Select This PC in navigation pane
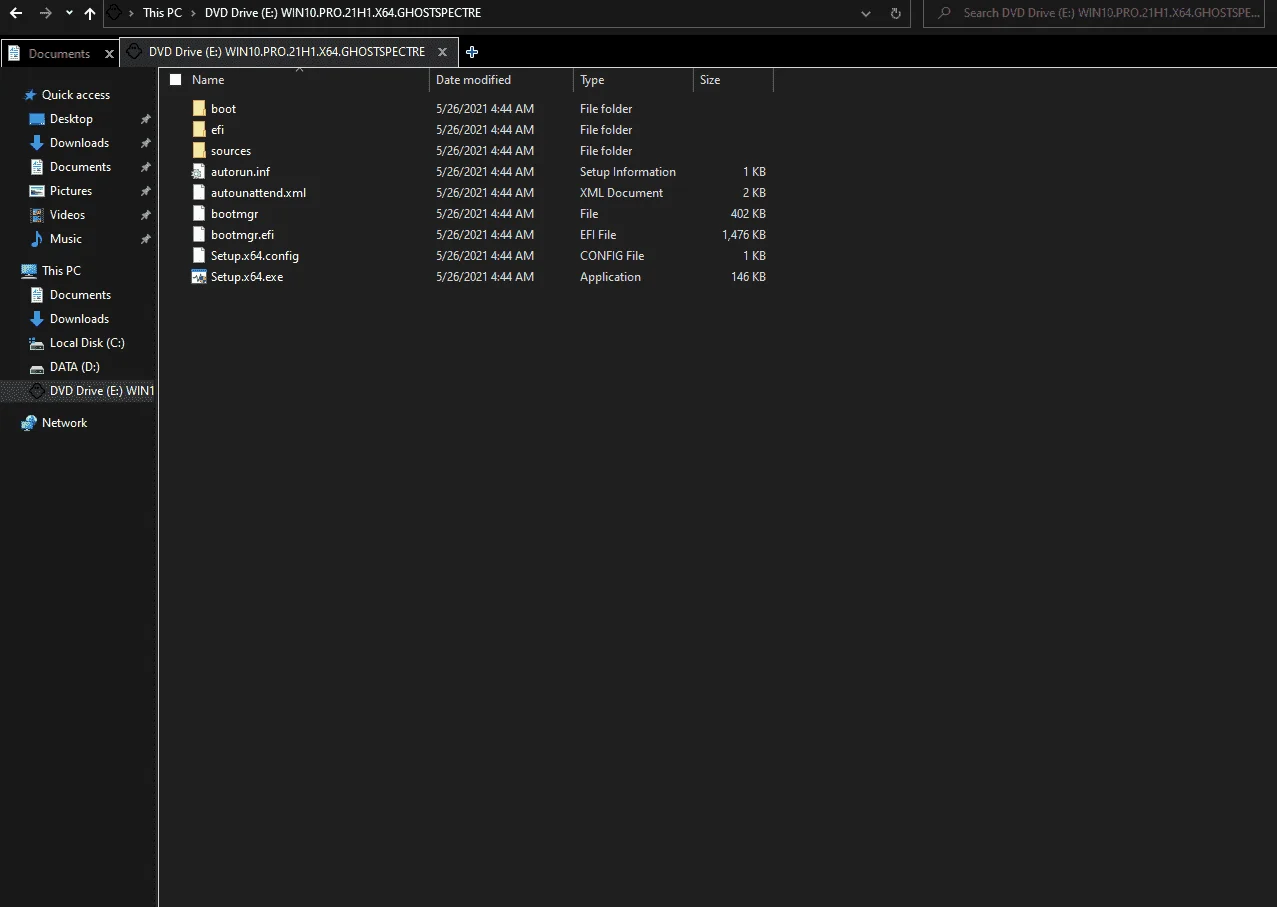The width and height of the screenshot is (1277, 907). tap(61, 271)
